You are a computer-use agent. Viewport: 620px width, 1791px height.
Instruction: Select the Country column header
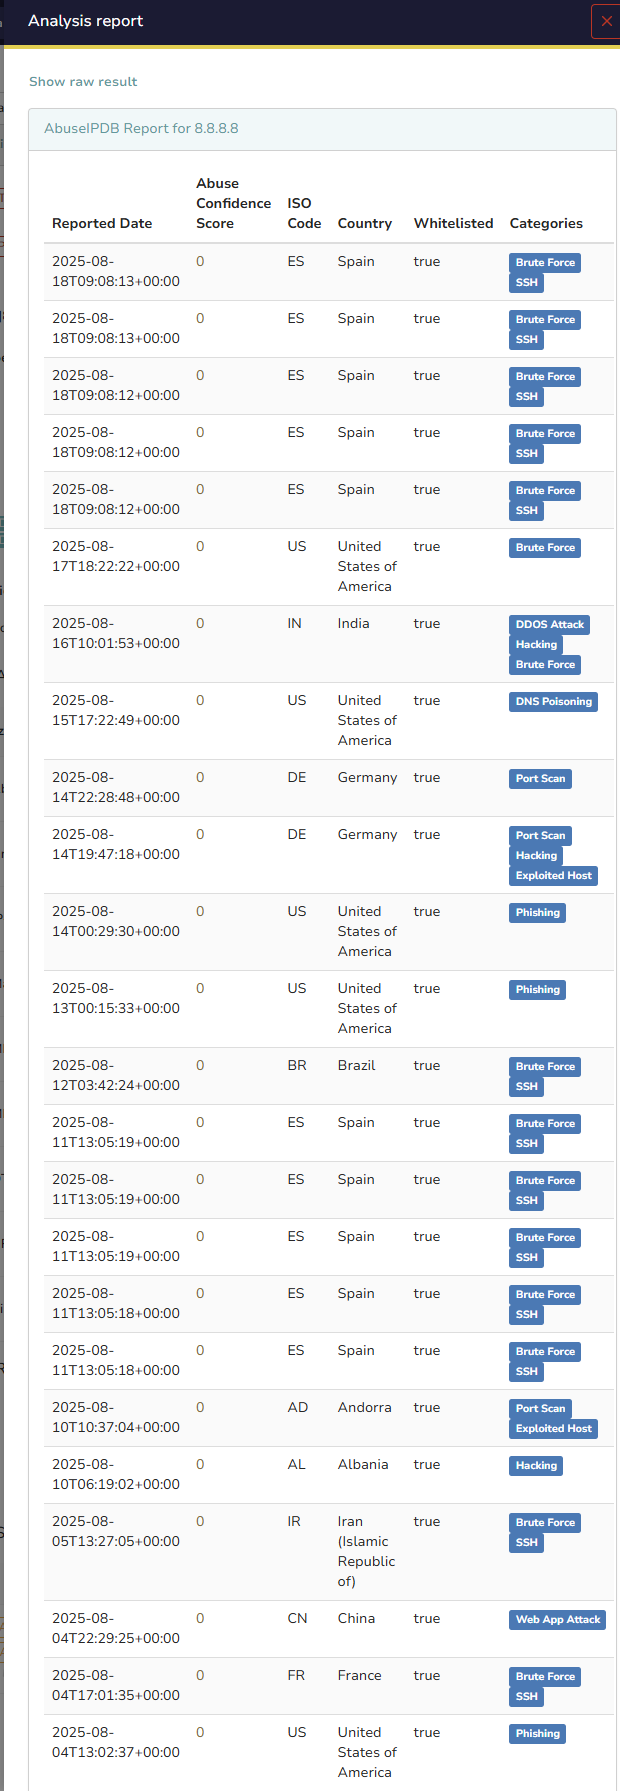(x=365, y=224)
